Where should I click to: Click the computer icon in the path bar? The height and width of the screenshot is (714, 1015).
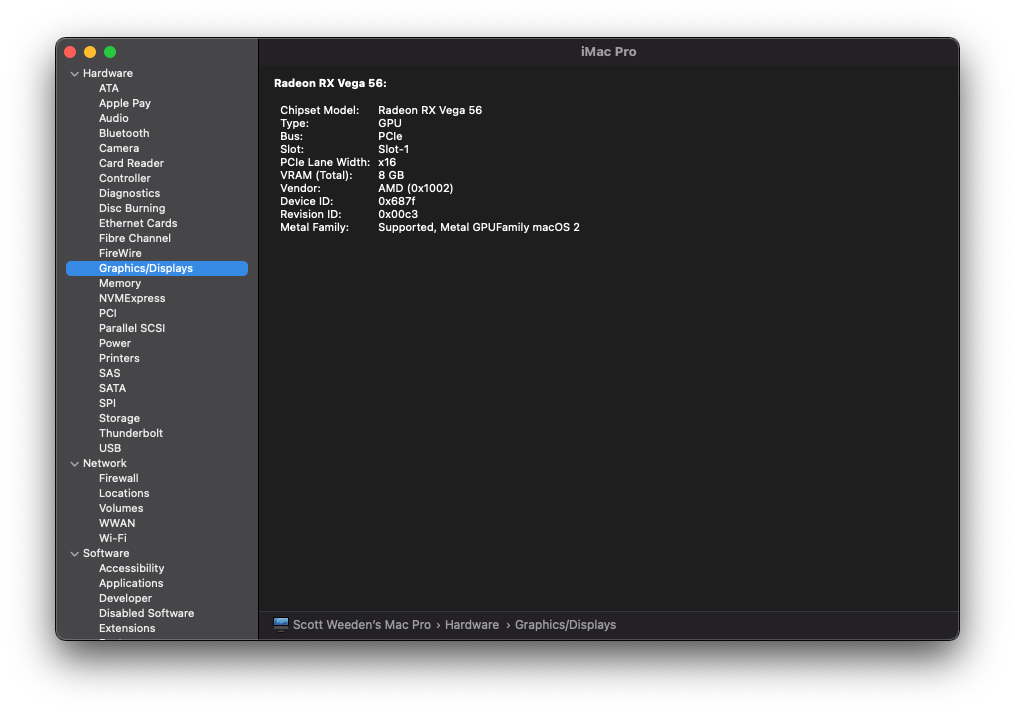tap(281, 625)
